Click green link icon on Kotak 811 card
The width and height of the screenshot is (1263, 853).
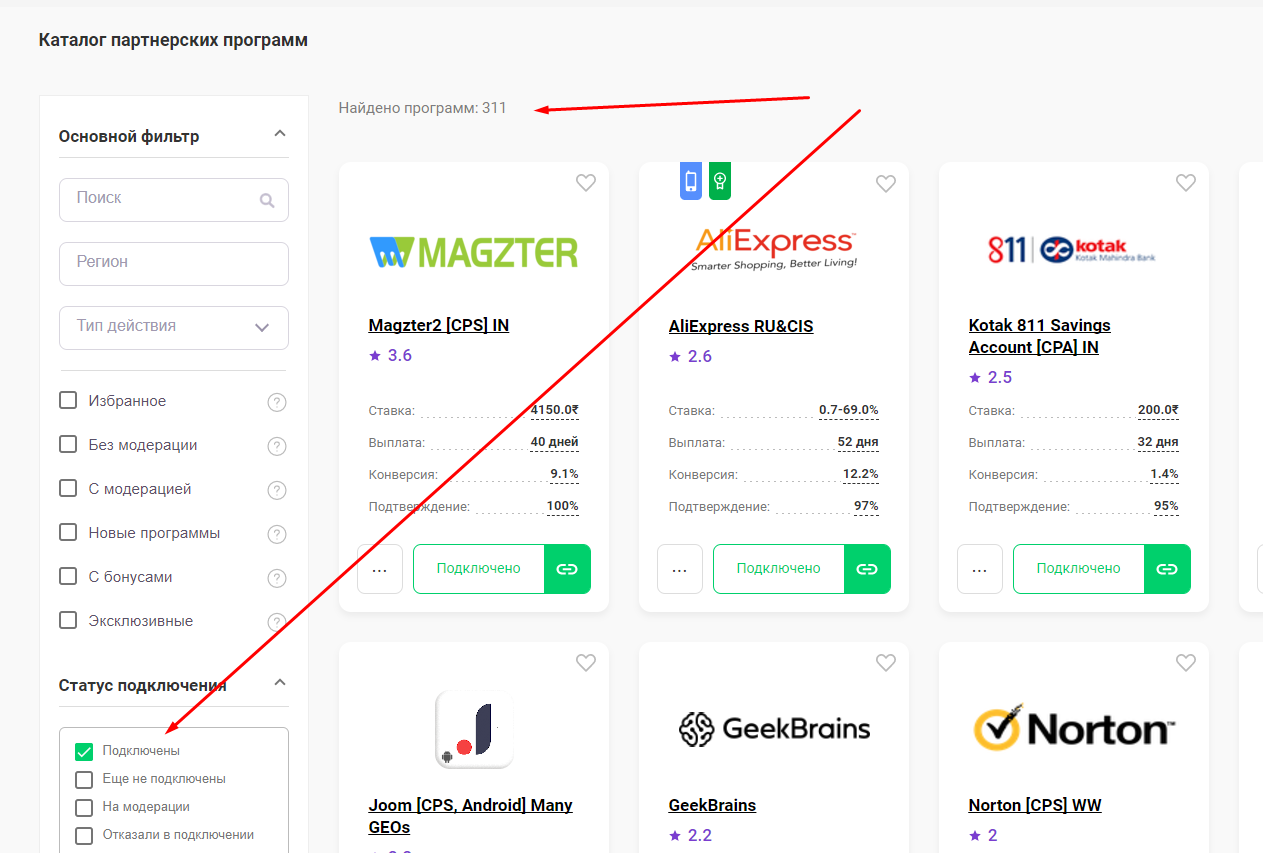click(1167, 569)
